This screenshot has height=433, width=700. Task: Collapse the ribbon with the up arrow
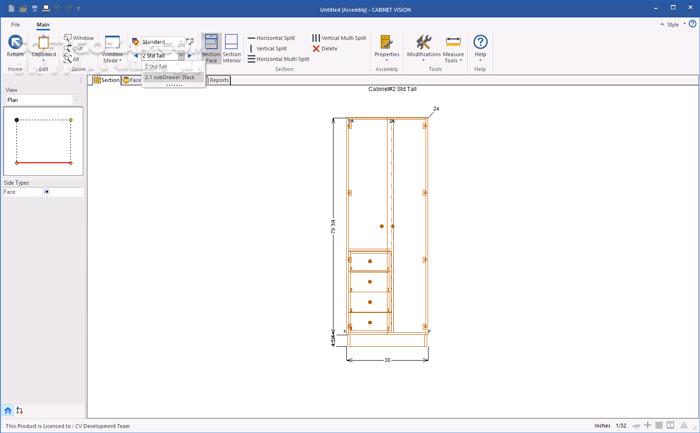662,24
